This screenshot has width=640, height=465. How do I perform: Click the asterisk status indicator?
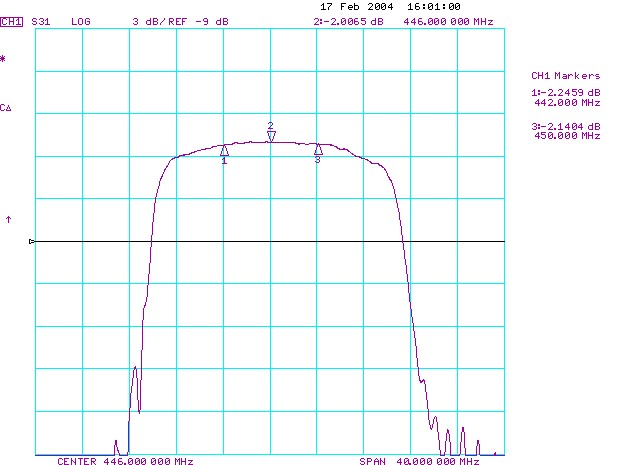(3, 59)
